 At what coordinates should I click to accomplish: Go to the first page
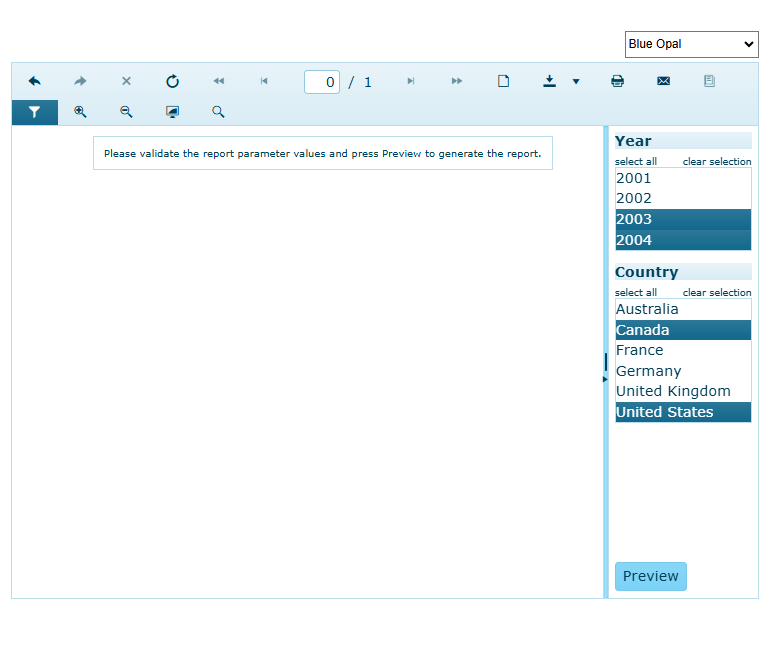[219, 82]
